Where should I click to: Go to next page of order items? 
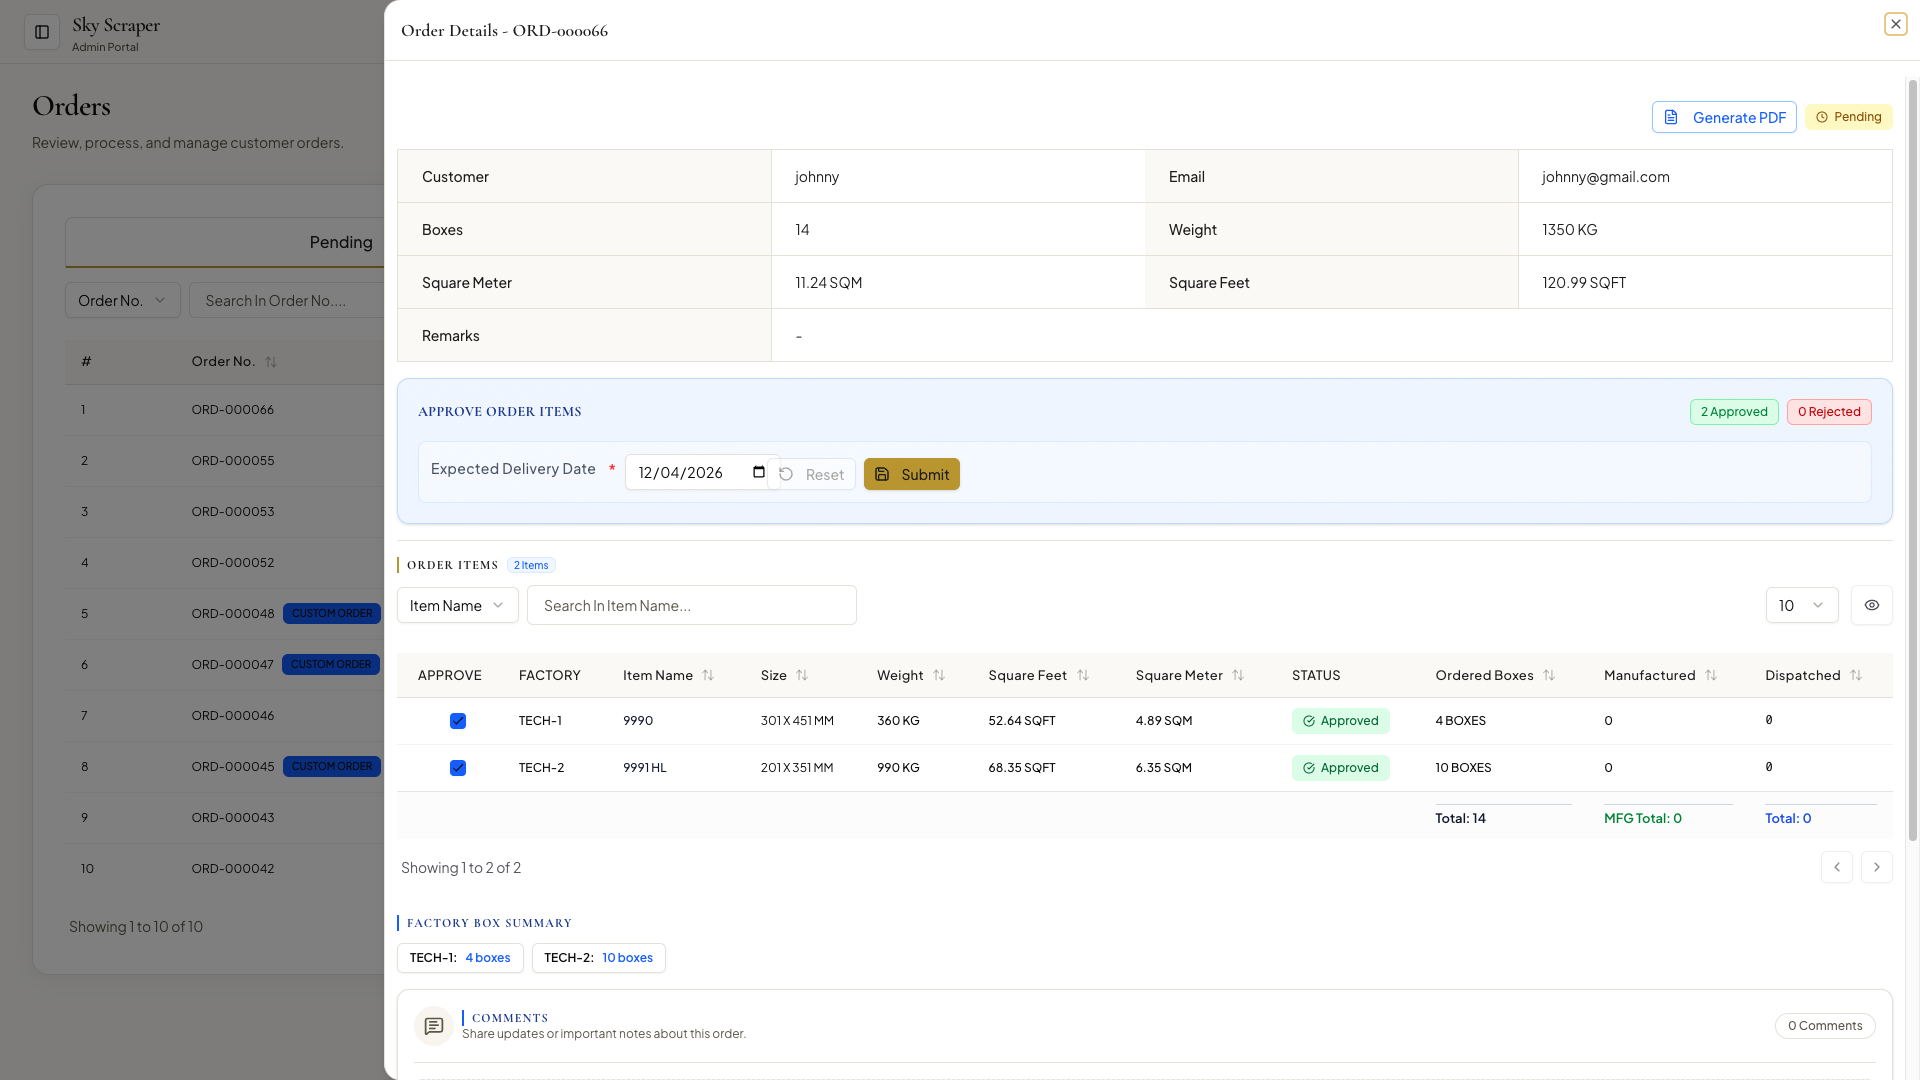click(1876, 867)
